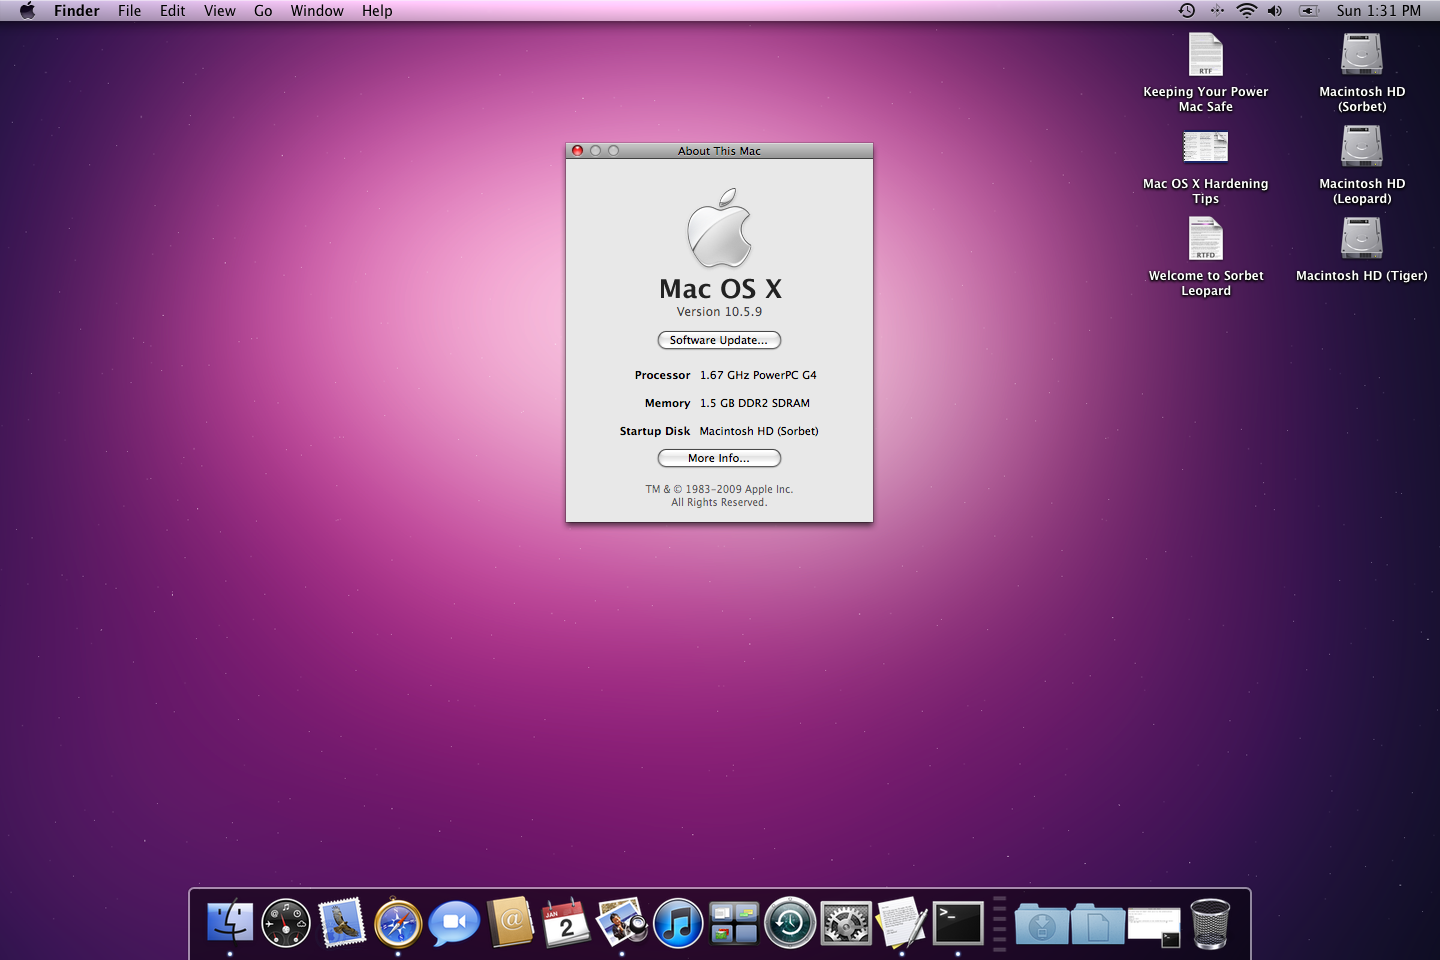
Task: Select Macintosh HD (Tiger) drive icon
Action: click(1362, 239)
